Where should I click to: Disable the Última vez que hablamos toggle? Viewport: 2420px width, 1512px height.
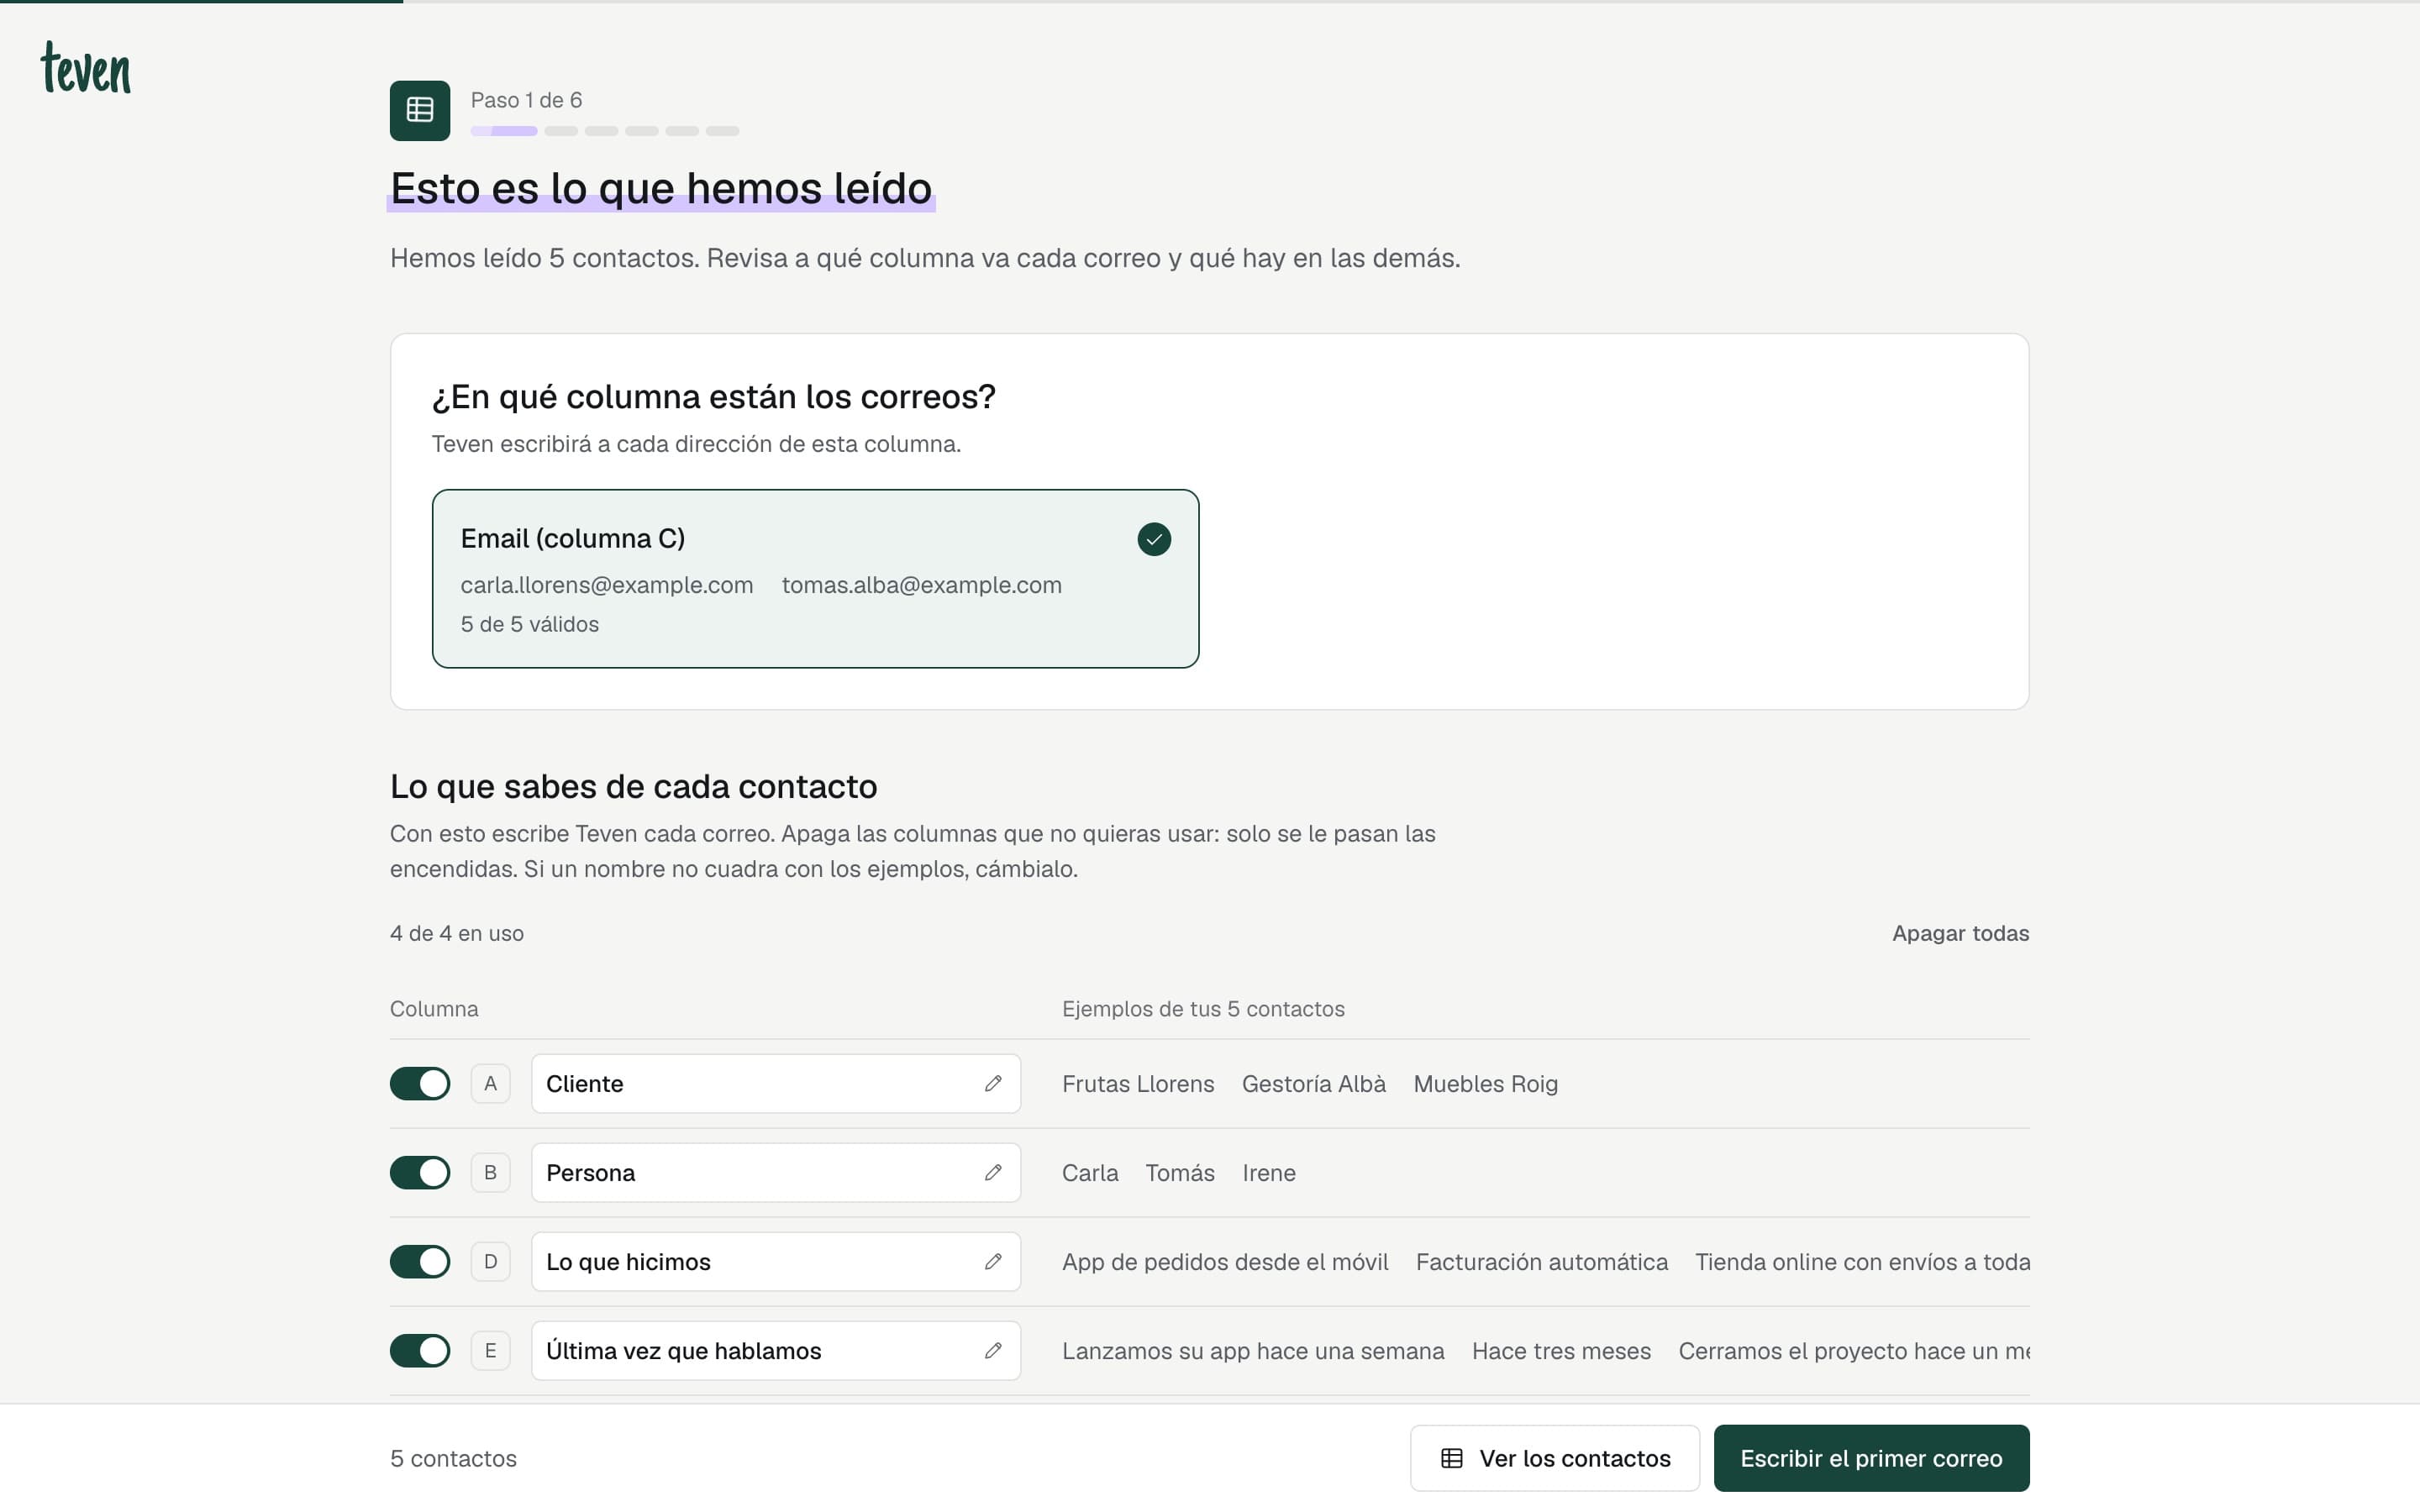pos(420,1350)
